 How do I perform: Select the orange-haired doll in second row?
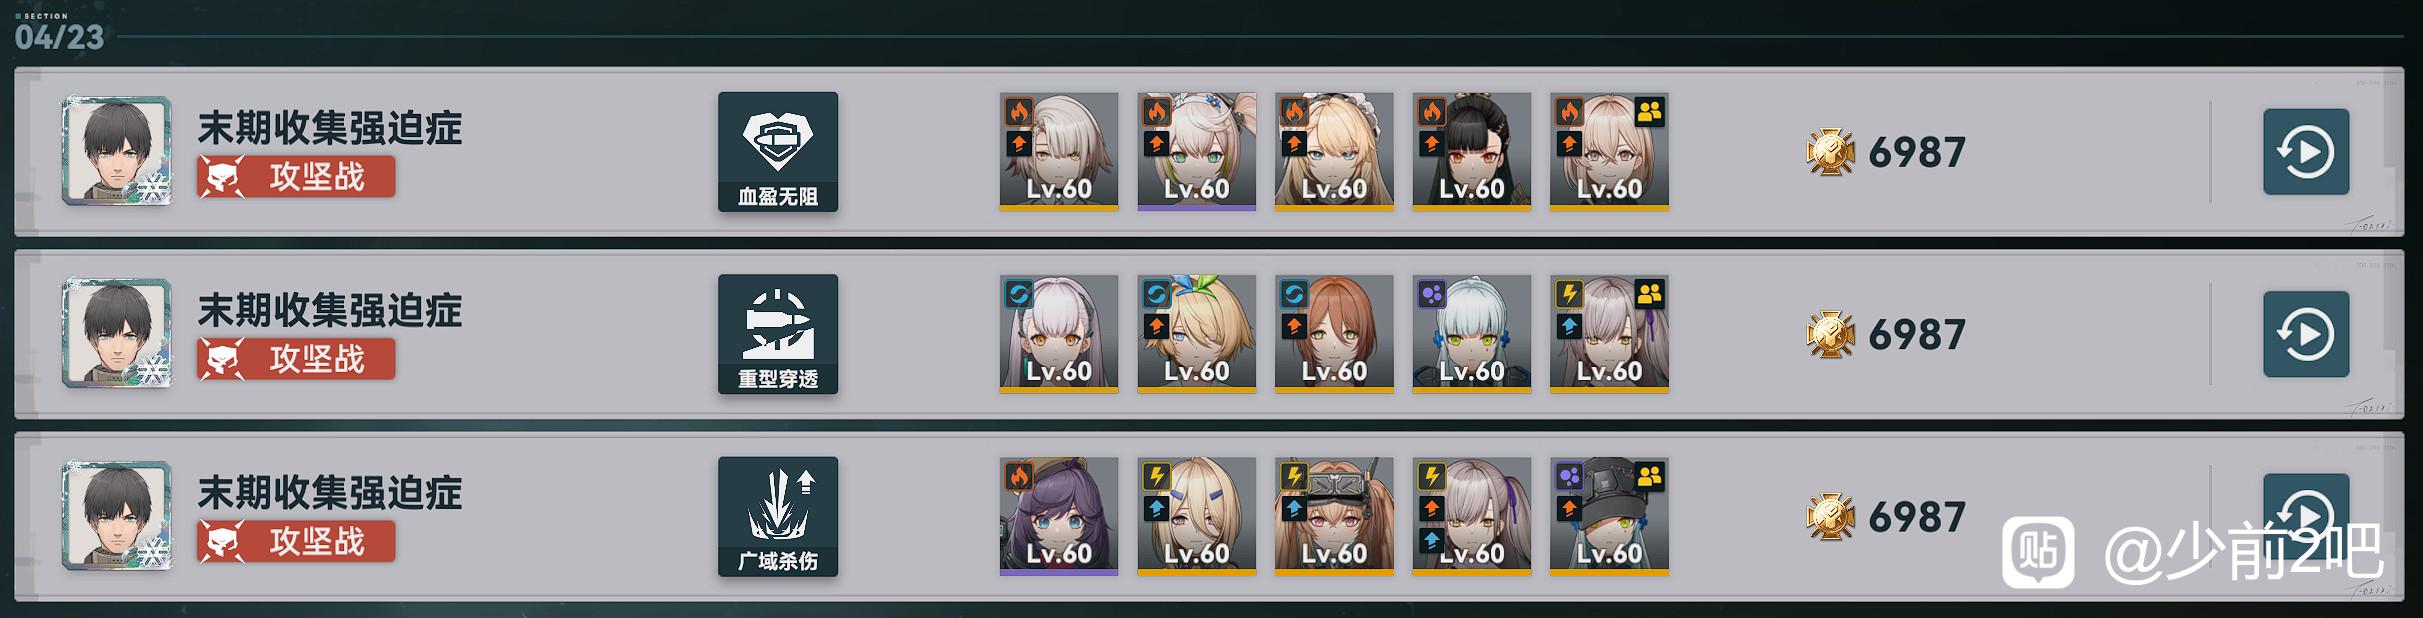coord(1334,334)
